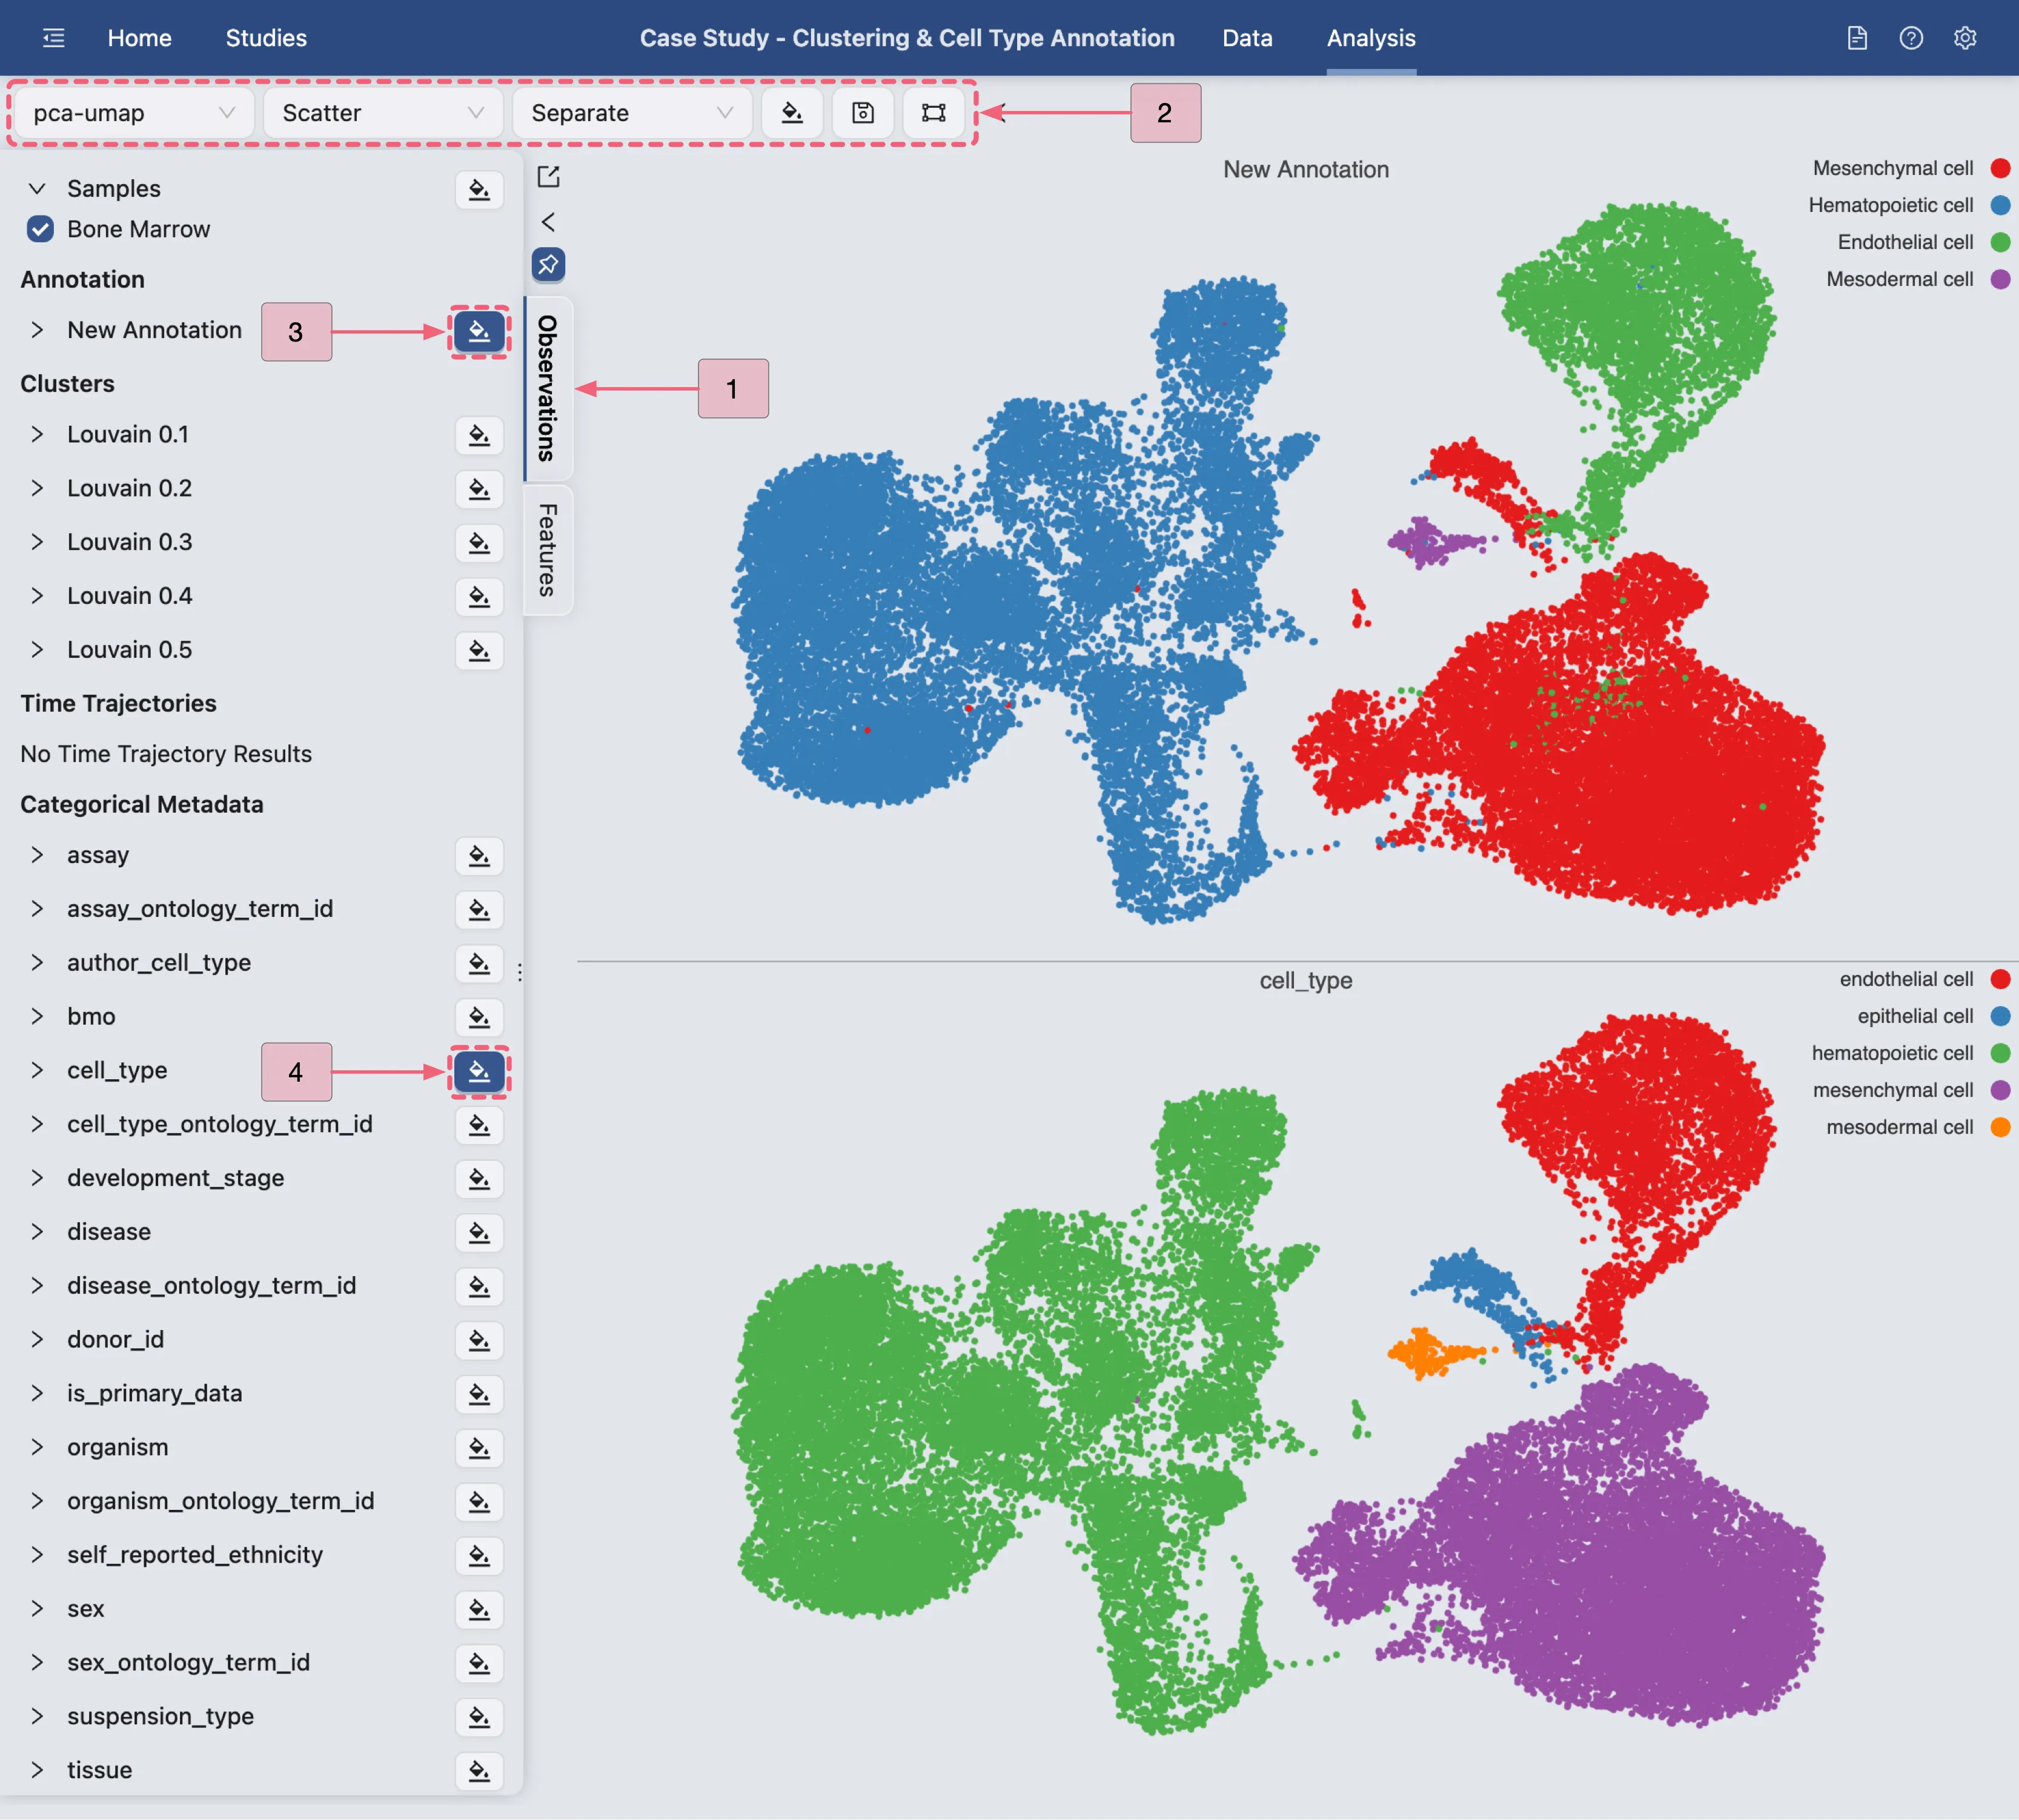
Task: Click the Mesenchymal cell red color swatch
Action: [2000, 168]
